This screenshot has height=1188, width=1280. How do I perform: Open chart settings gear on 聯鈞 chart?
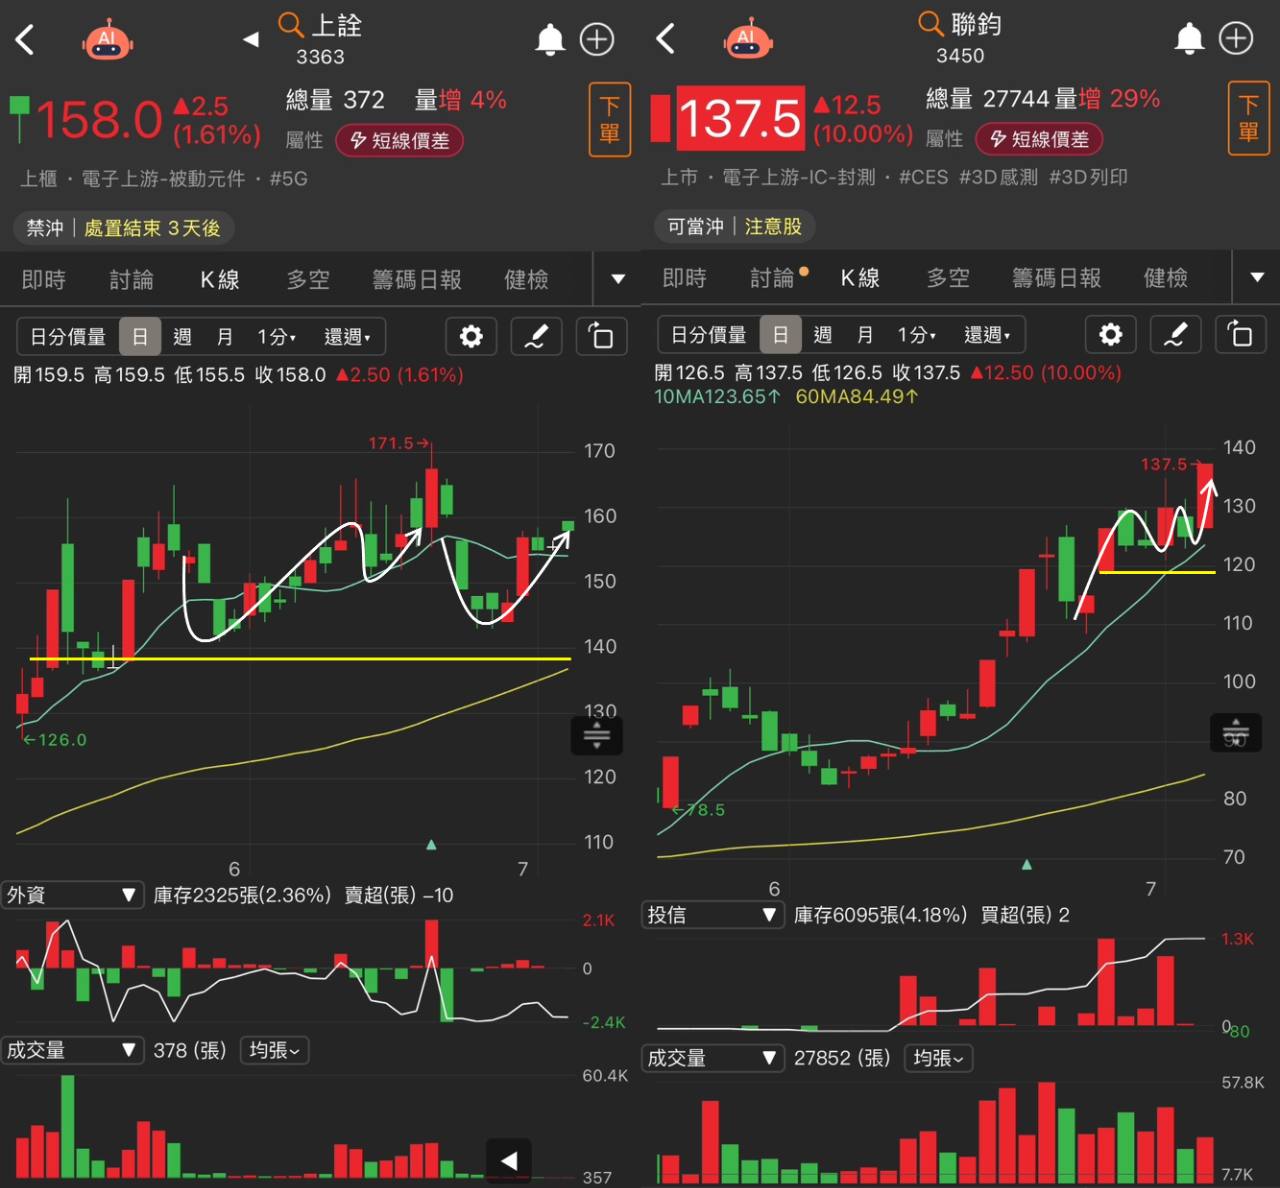point(1111,334)
